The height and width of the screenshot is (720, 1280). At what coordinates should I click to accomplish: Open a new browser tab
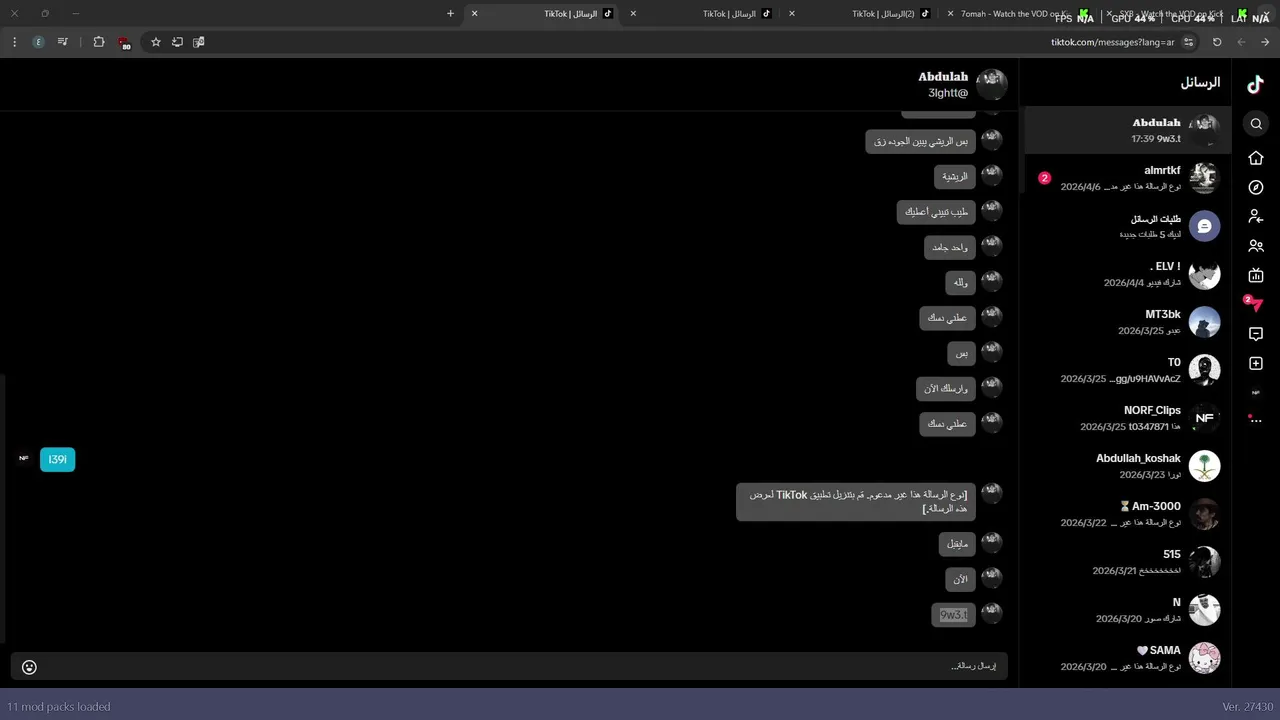450,14
